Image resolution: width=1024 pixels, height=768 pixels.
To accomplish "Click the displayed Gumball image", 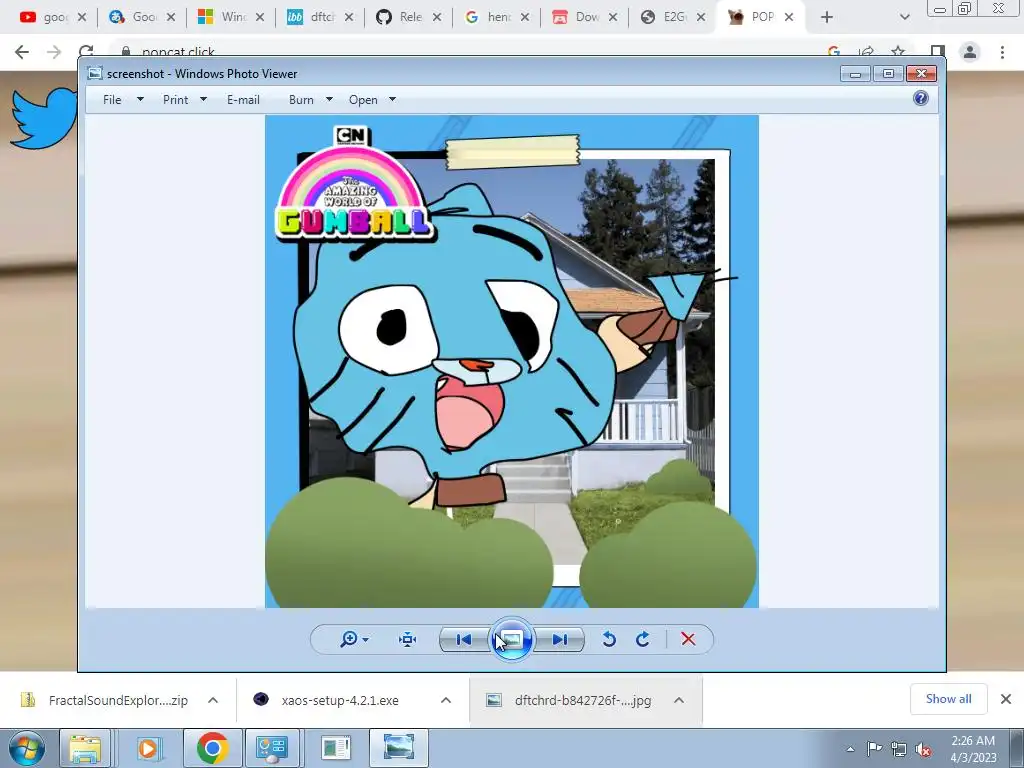I will point(511,361).
